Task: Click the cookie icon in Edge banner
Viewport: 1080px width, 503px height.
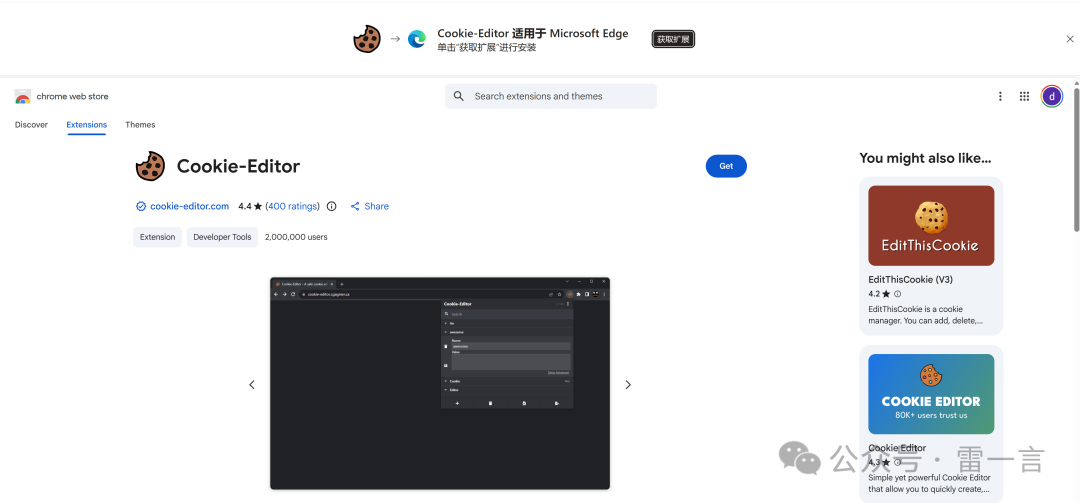Action: 367,39
